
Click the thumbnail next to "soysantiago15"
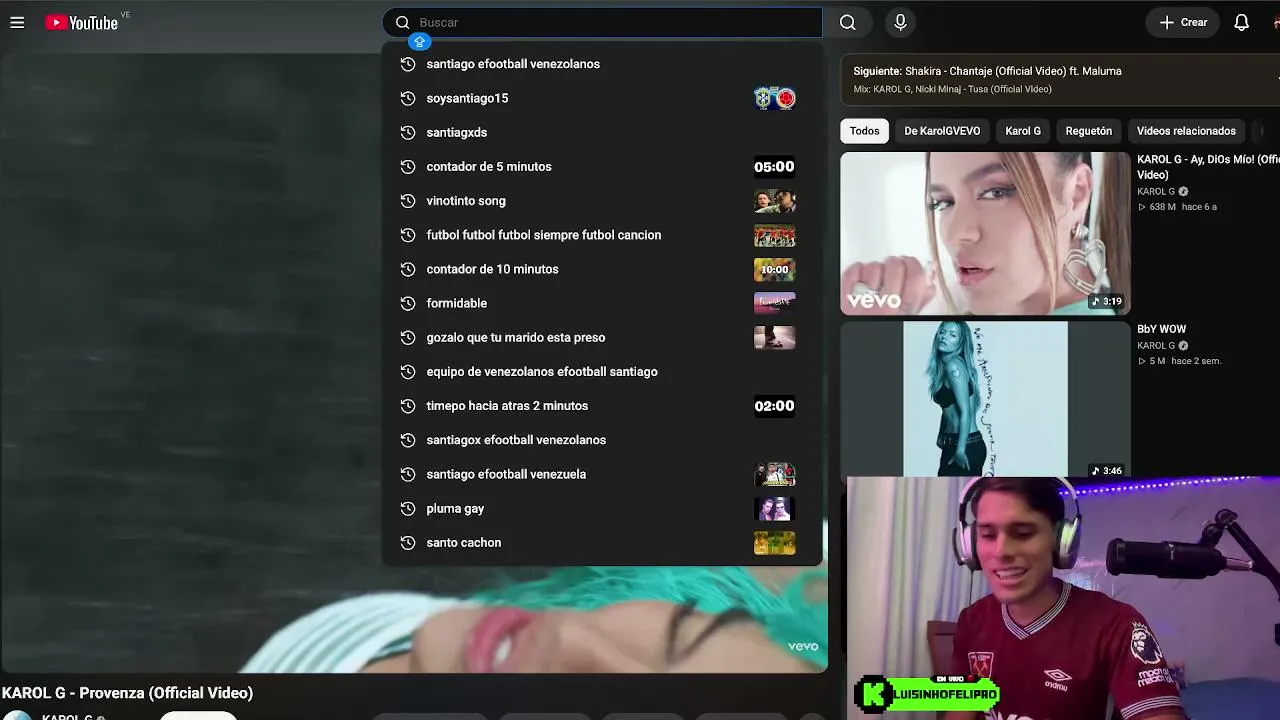pos(774,98)
